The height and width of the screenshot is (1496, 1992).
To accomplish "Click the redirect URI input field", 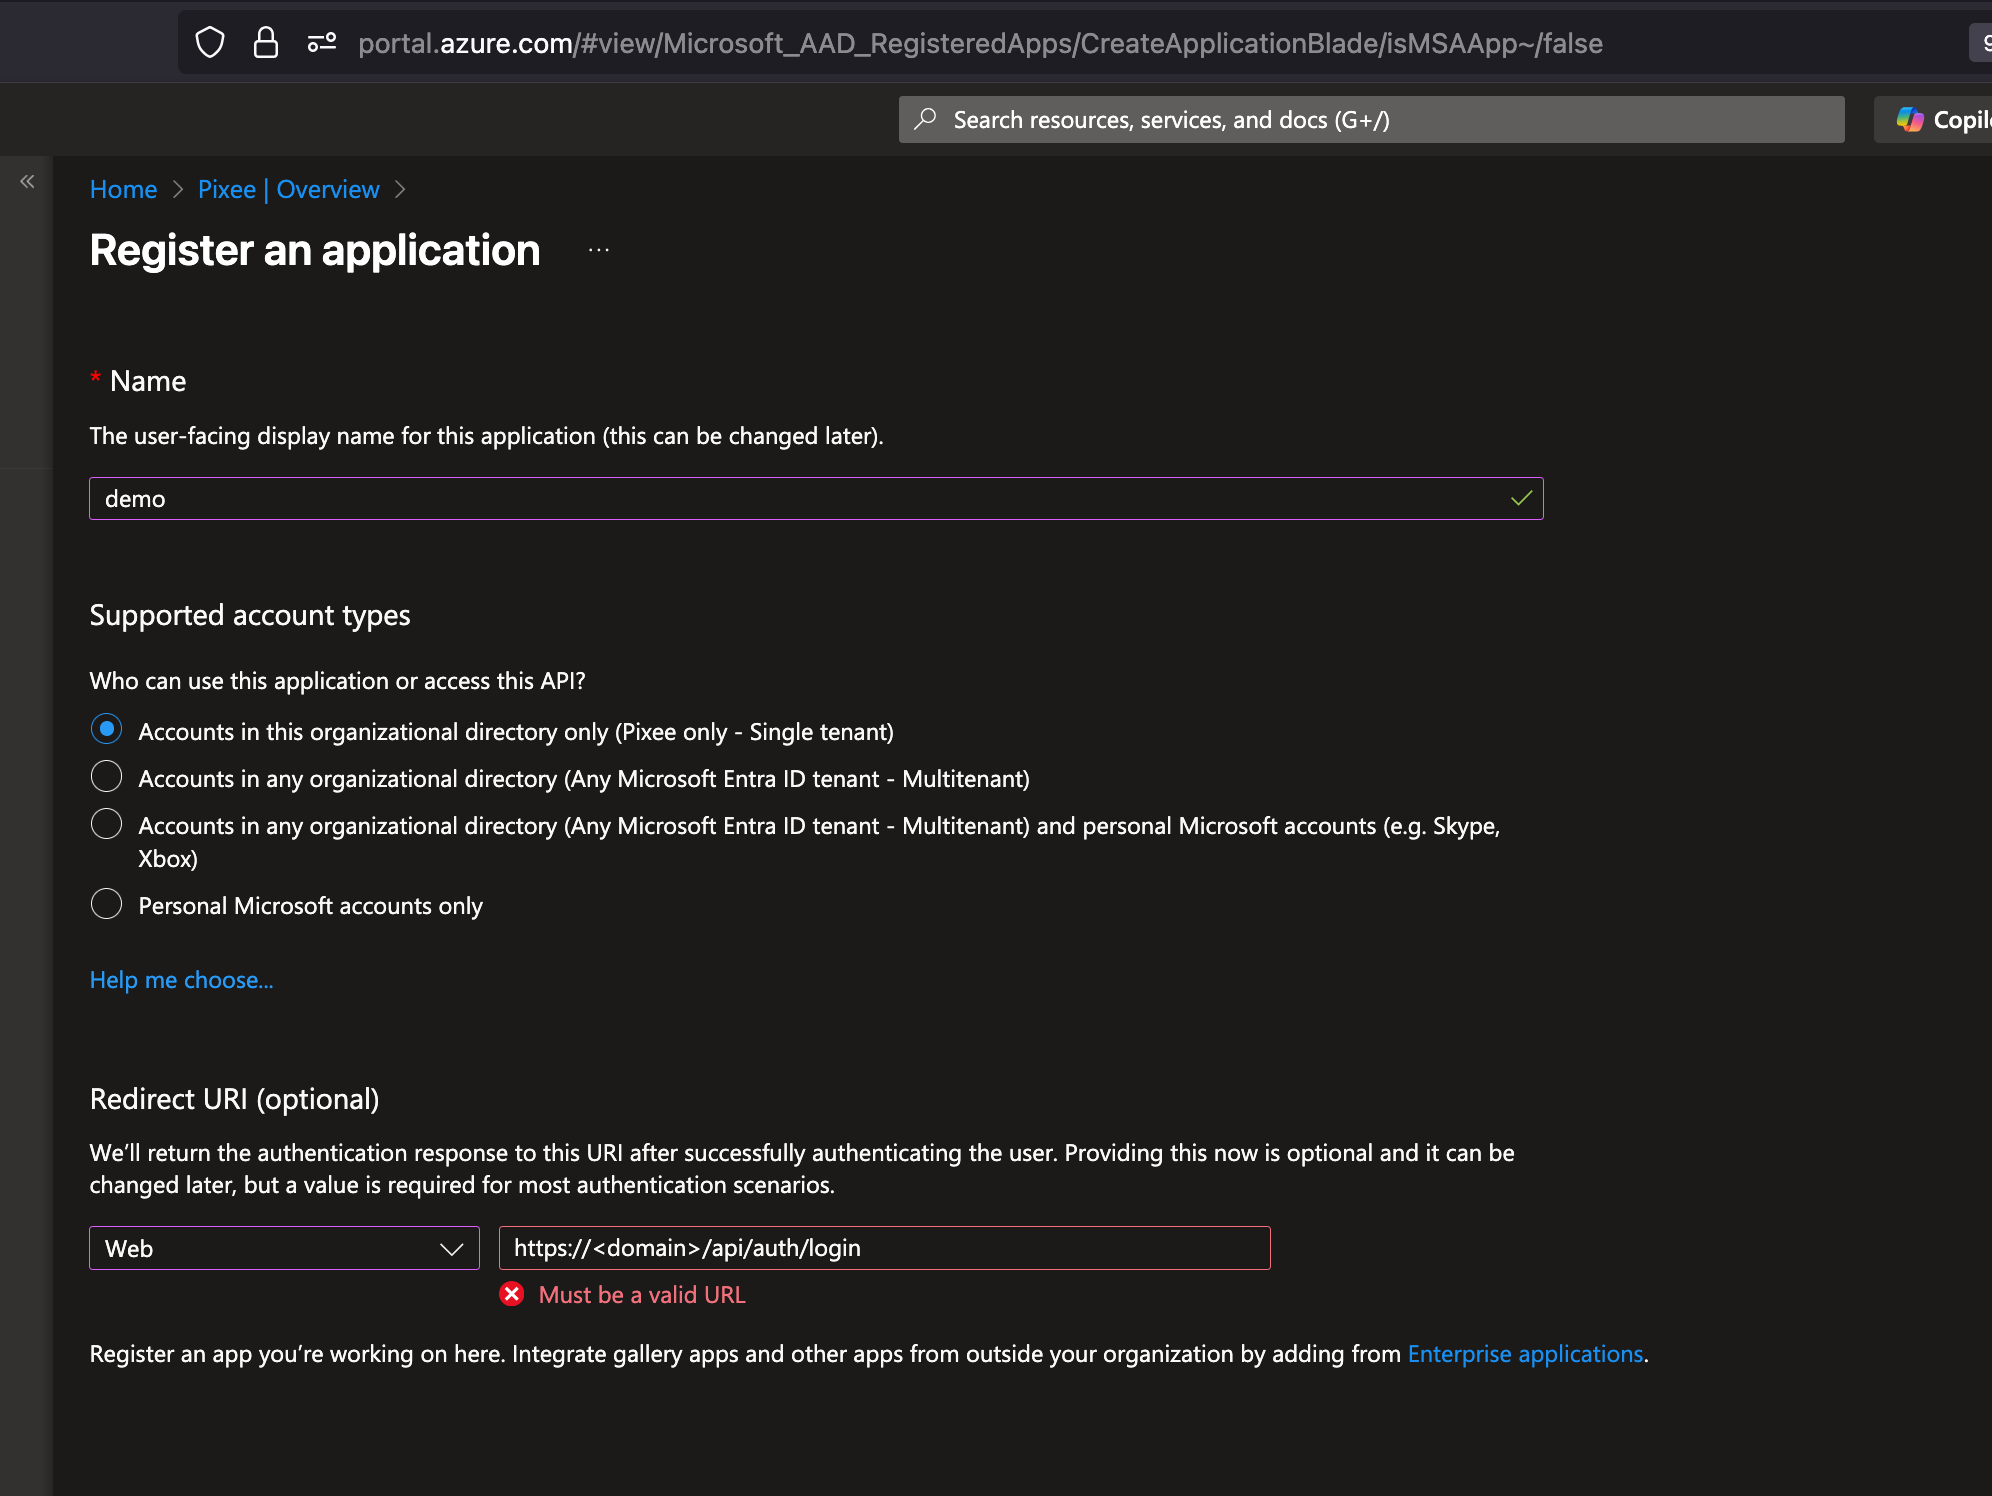I will (884, 1247).
